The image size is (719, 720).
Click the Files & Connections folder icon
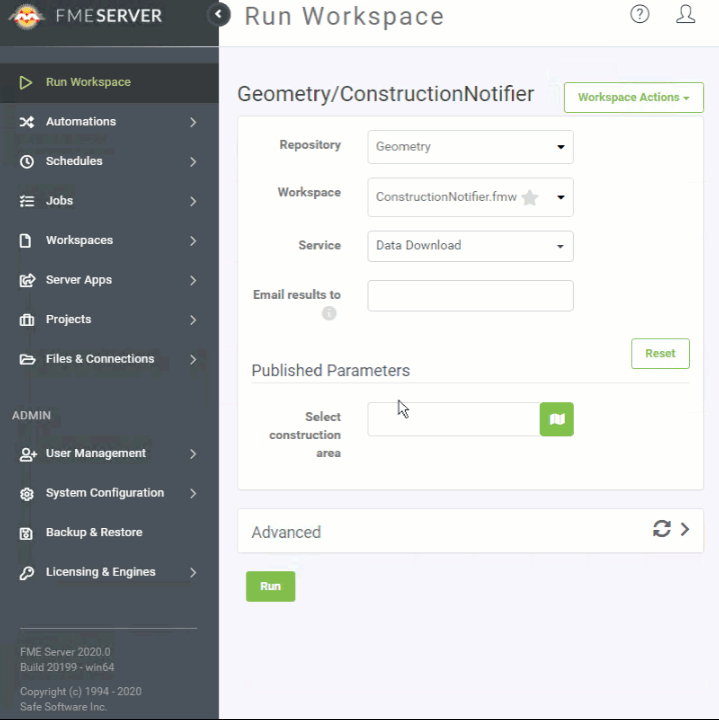tap(27, 359)
